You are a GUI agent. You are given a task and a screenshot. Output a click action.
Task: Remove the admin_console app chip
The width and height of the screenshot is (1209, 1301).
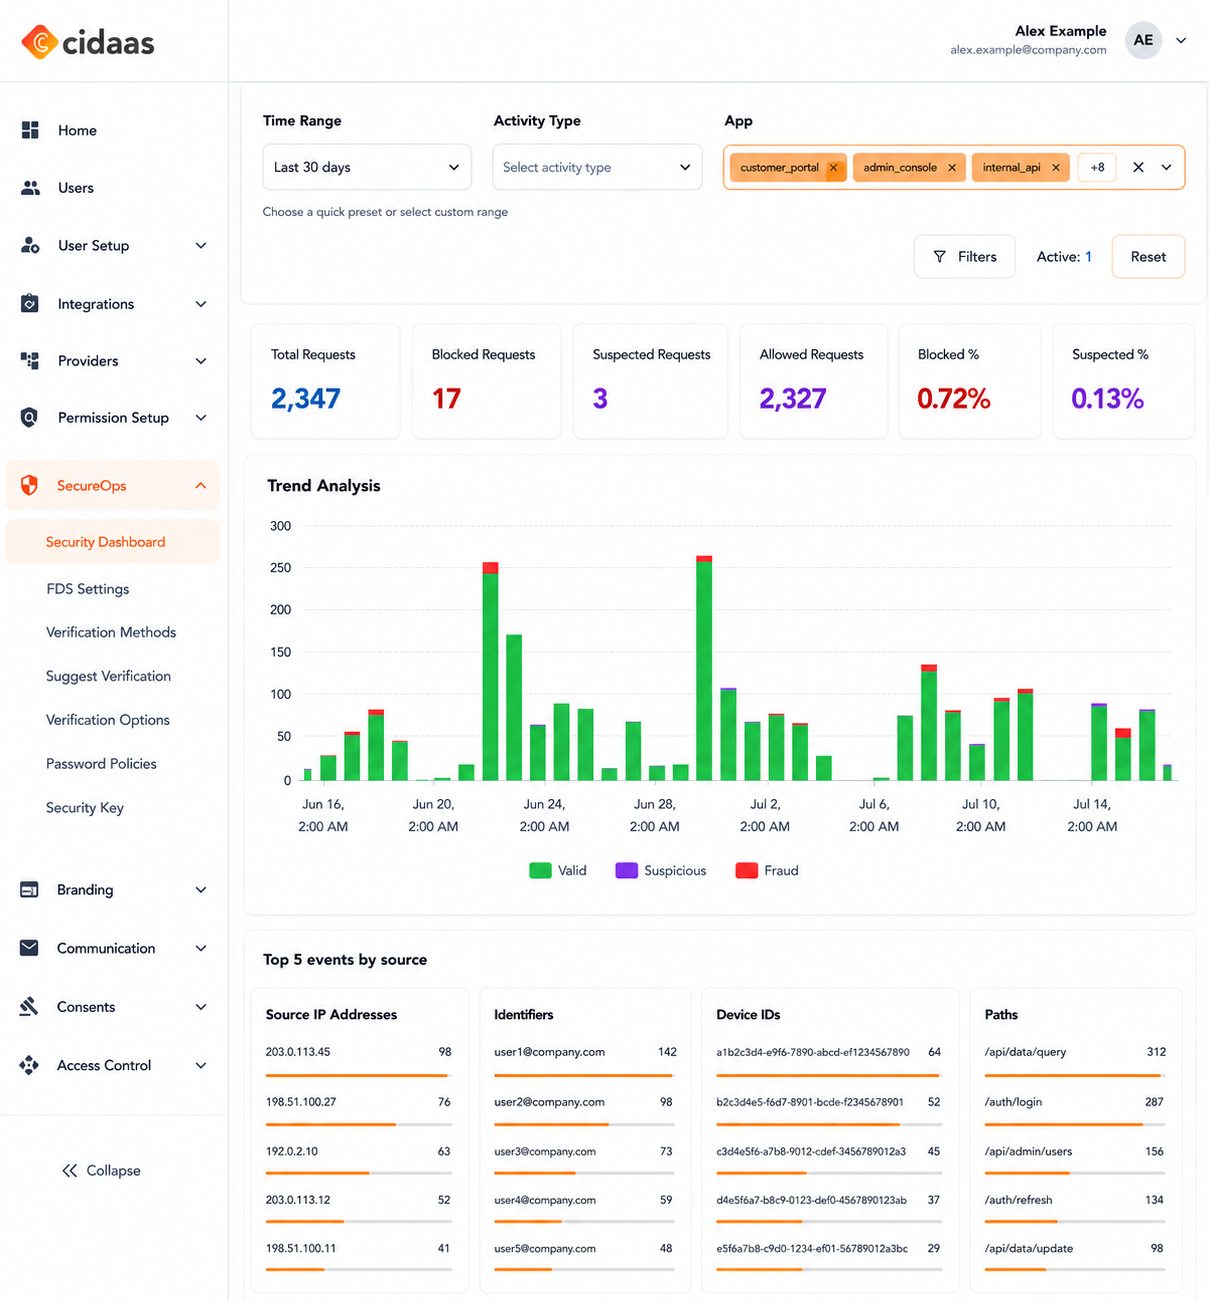[x=952, y=168]
